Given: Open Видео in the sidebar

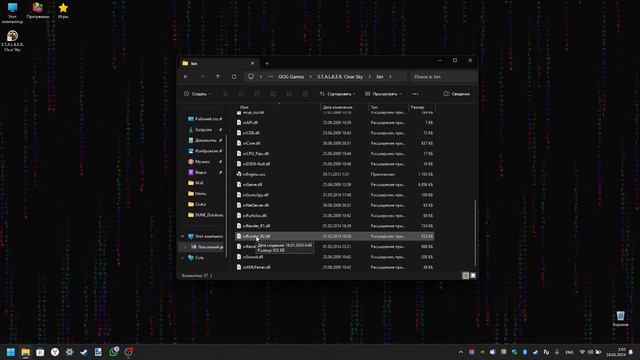Looking at the screenshot, I should [204, 172].
